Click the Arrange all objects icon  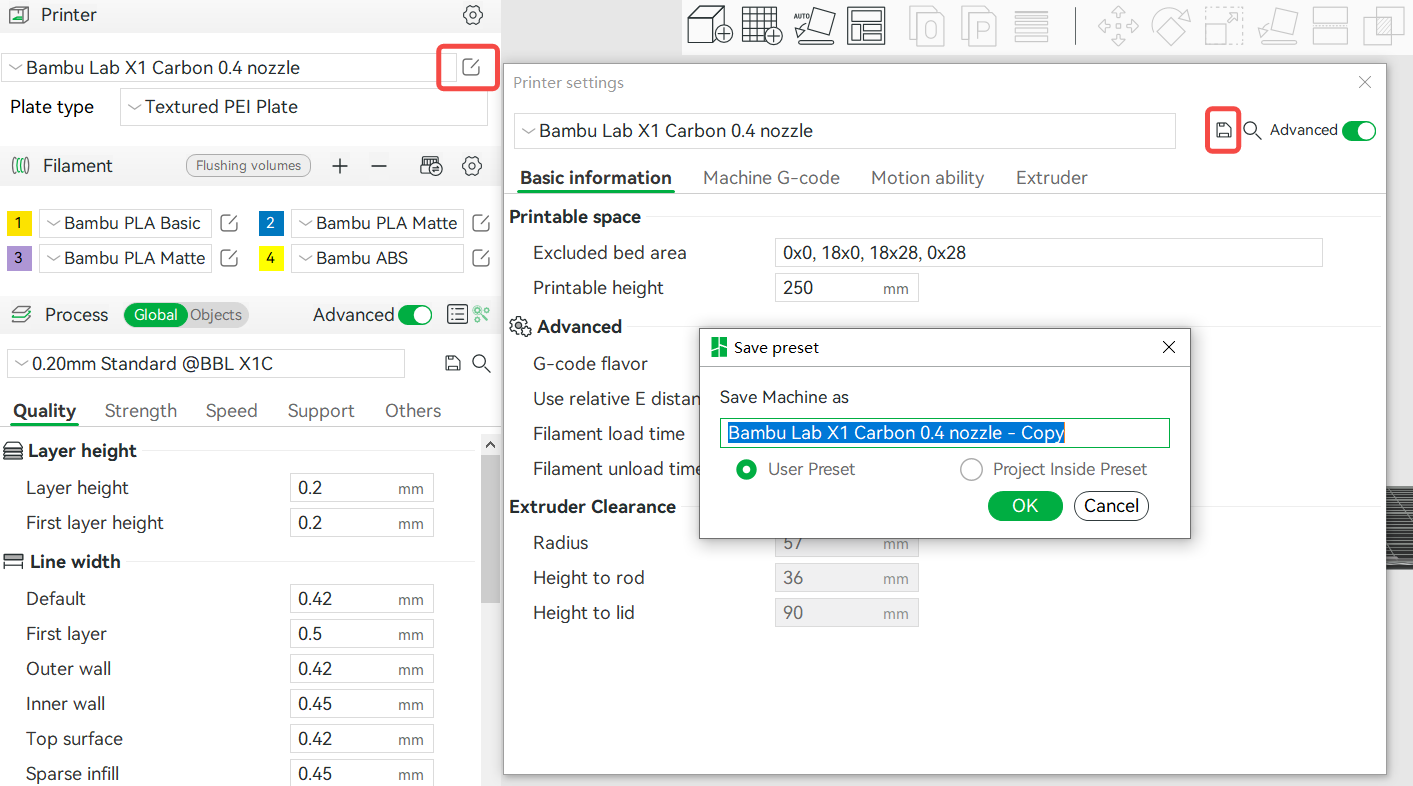(866, 26)
